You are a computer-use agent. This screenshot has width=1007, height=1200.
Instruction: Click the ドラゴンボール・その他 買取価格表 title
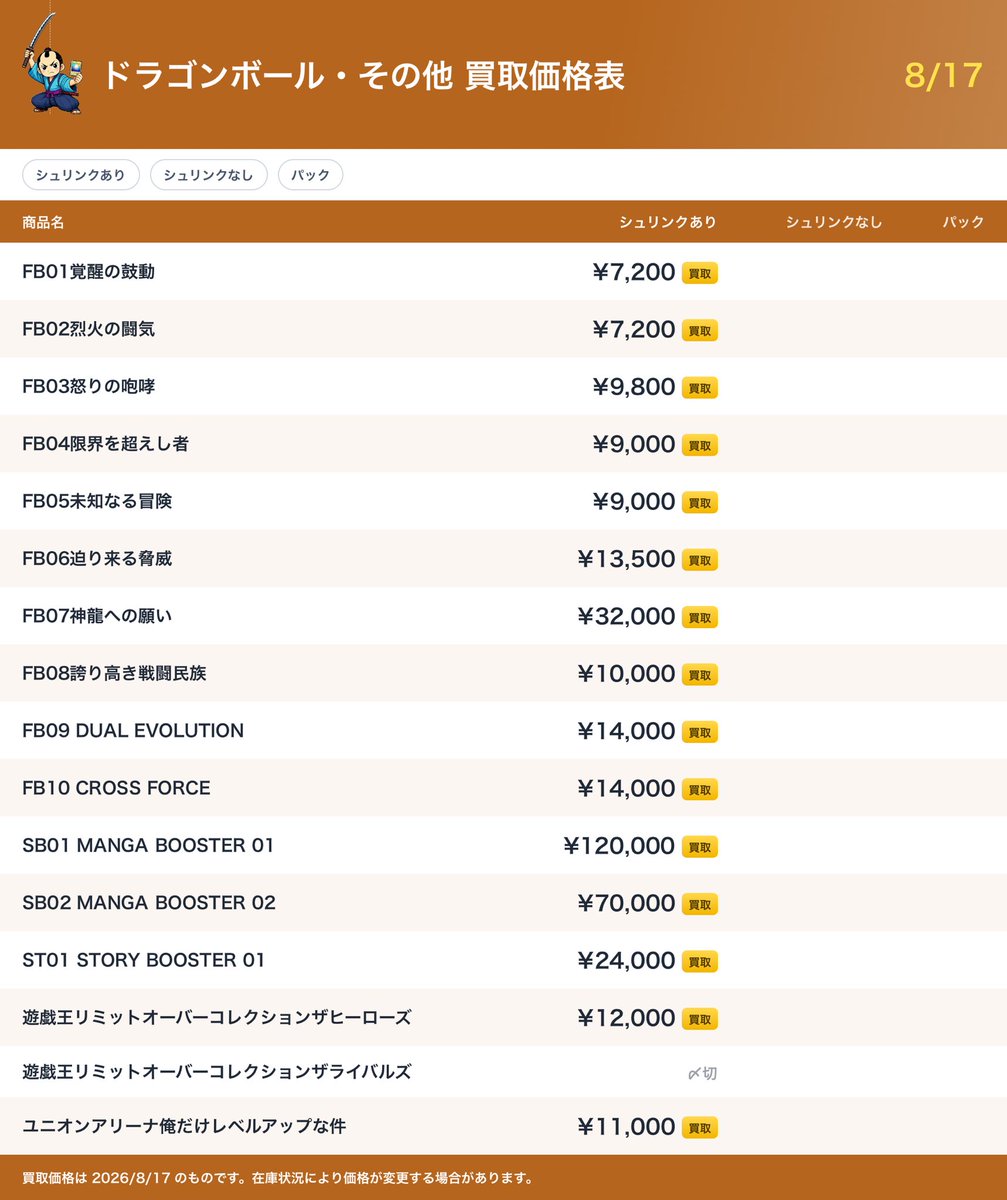(364, 77)
